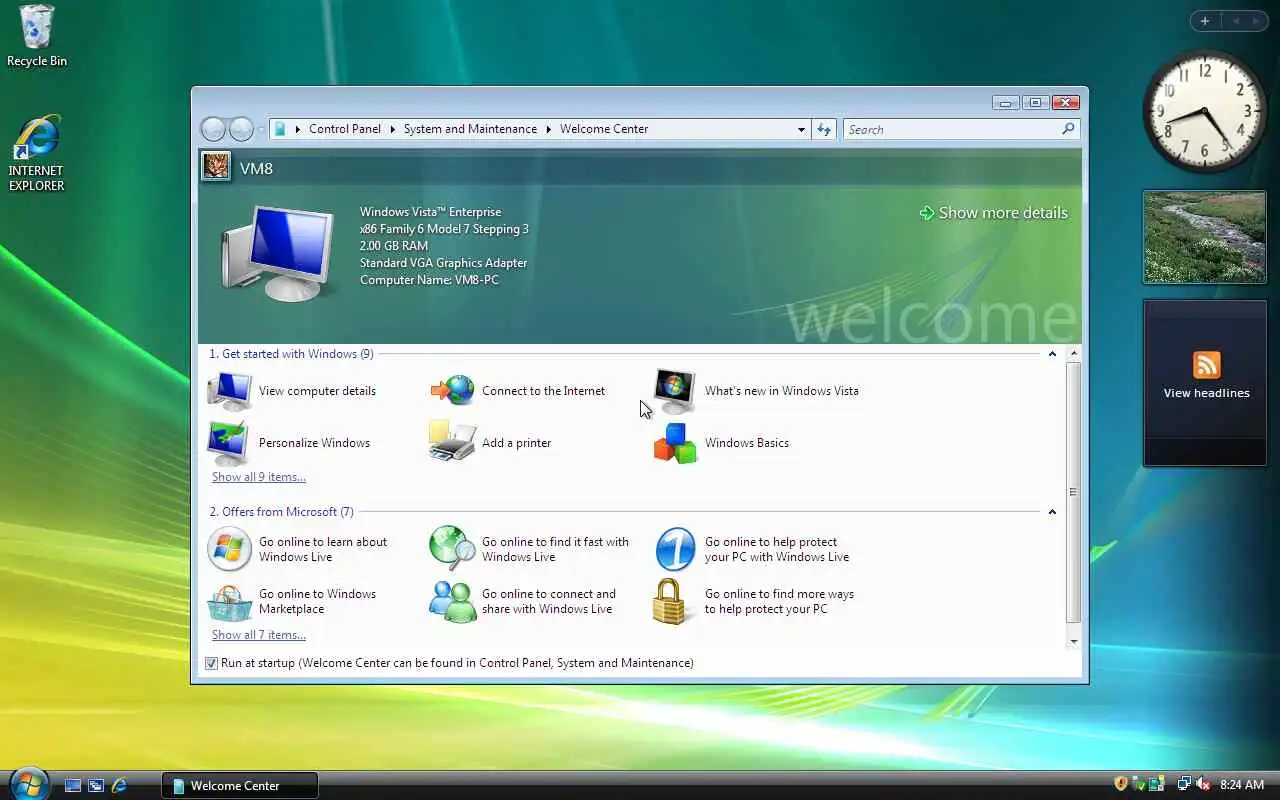Image resolution: width=1280 pixels, height=800 pixels.
Task: Click the Forward navigation button
Action: pyautogui.click(x=241, y=129)
